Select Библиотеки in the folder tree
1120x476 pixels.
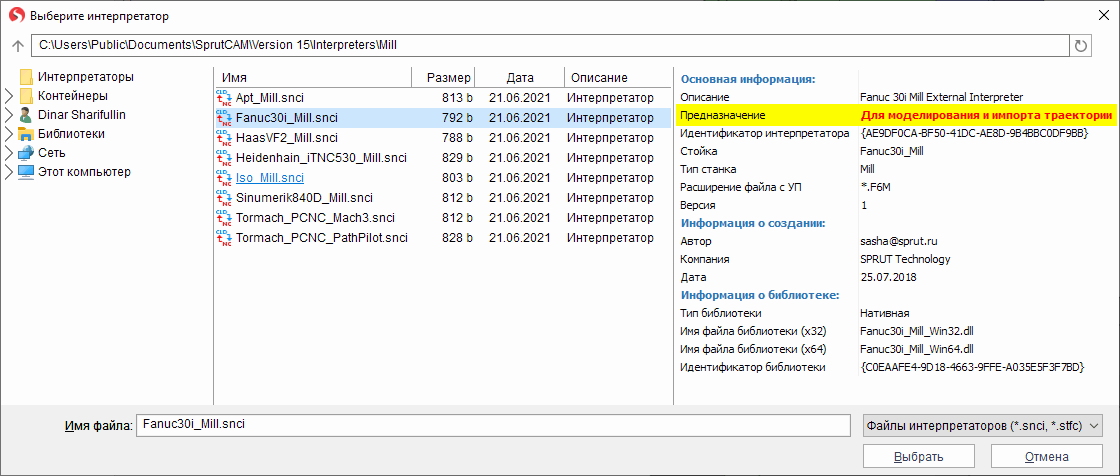[71, 134]
